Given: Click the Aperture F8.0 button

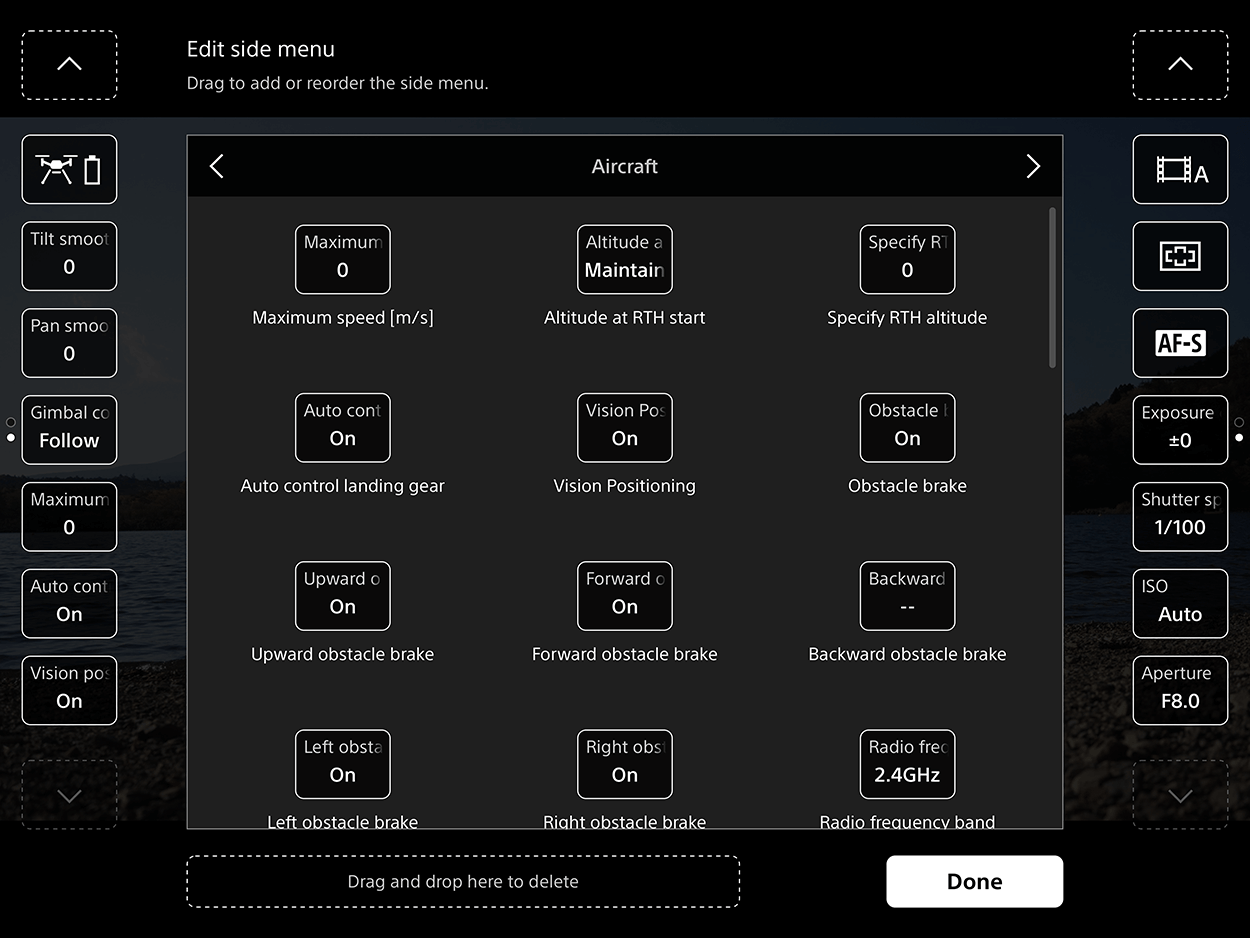Looking at the screenshot, I should pyautogui.click(x=1180, y=690).
